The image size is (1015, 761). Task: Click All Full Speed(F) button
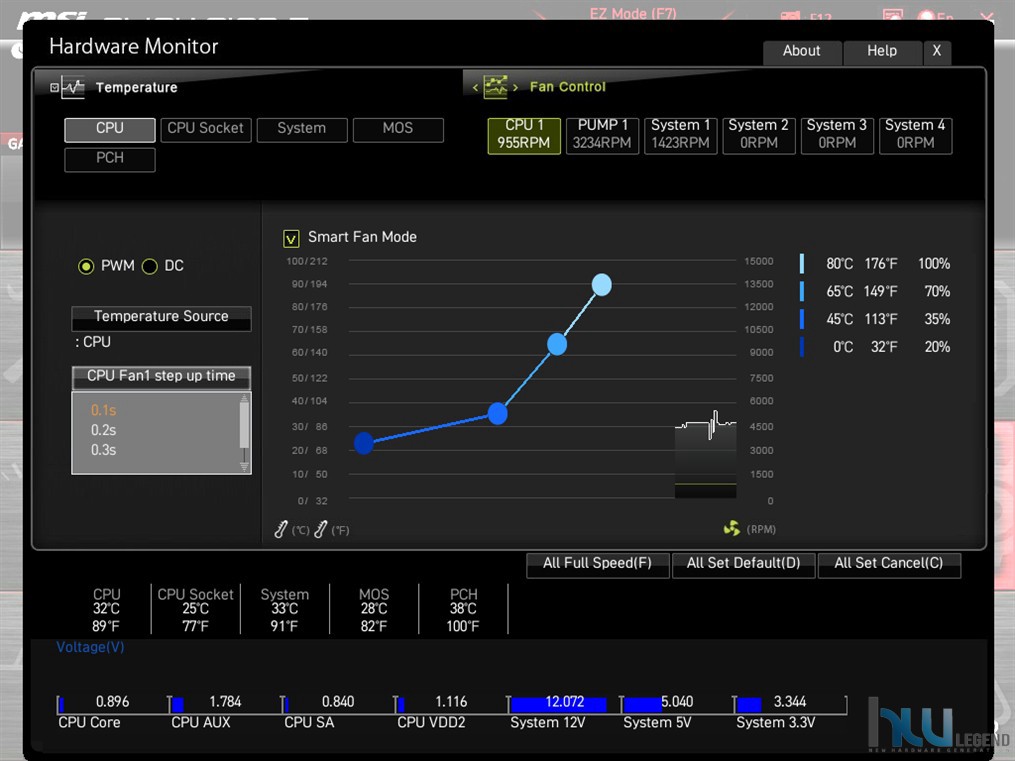(x=597, y=564)
